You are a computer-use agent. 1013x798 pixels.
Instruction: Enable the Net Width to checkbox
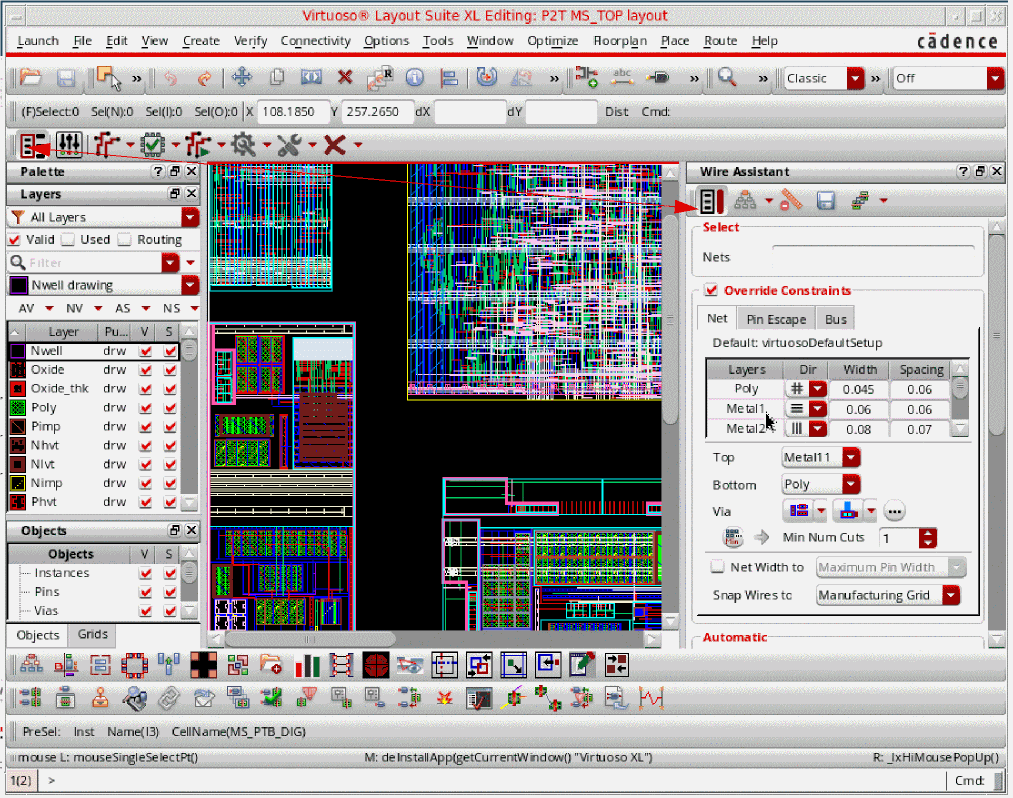tap(717, 567)
